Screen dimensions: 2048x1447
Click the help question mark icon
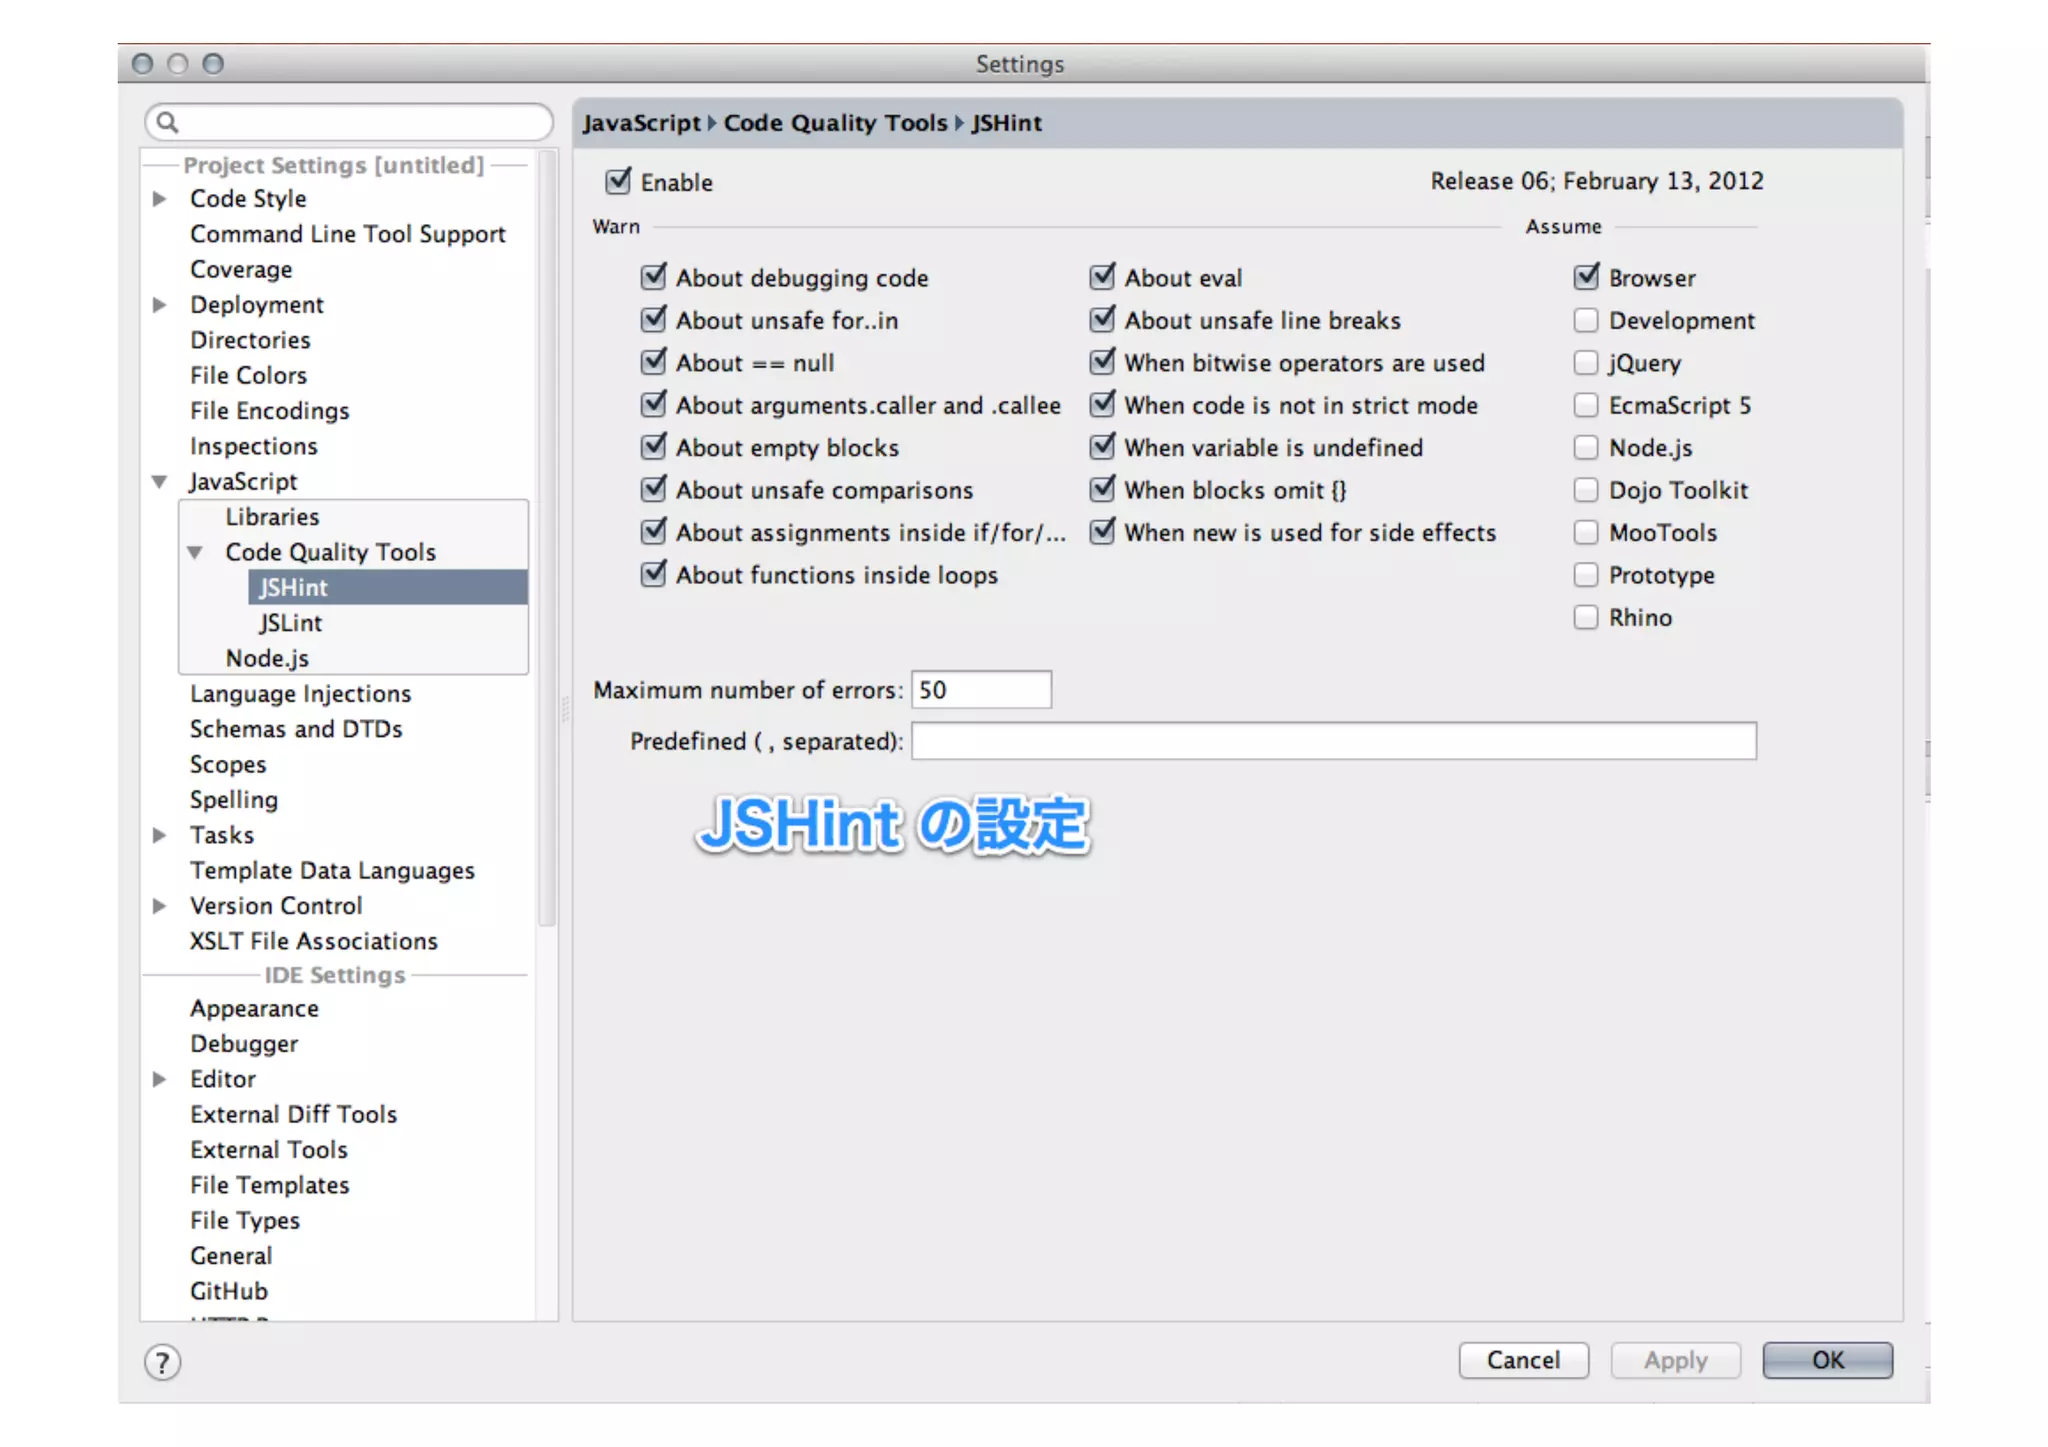[x=162, y=1362]
